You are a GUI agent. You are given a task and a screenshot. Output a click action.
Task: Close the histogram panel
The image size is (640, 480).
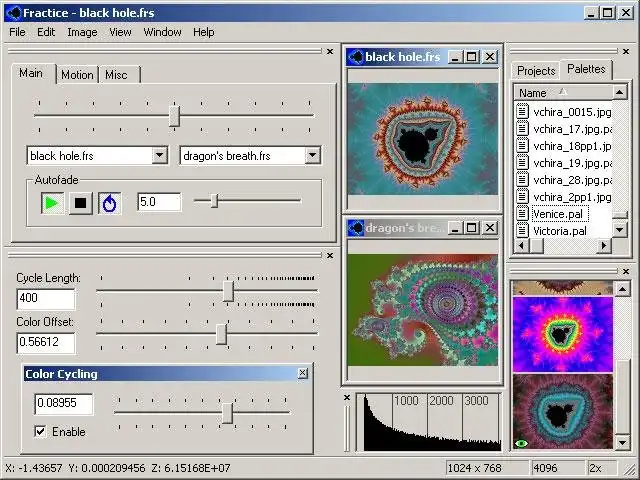click(347, 397)
